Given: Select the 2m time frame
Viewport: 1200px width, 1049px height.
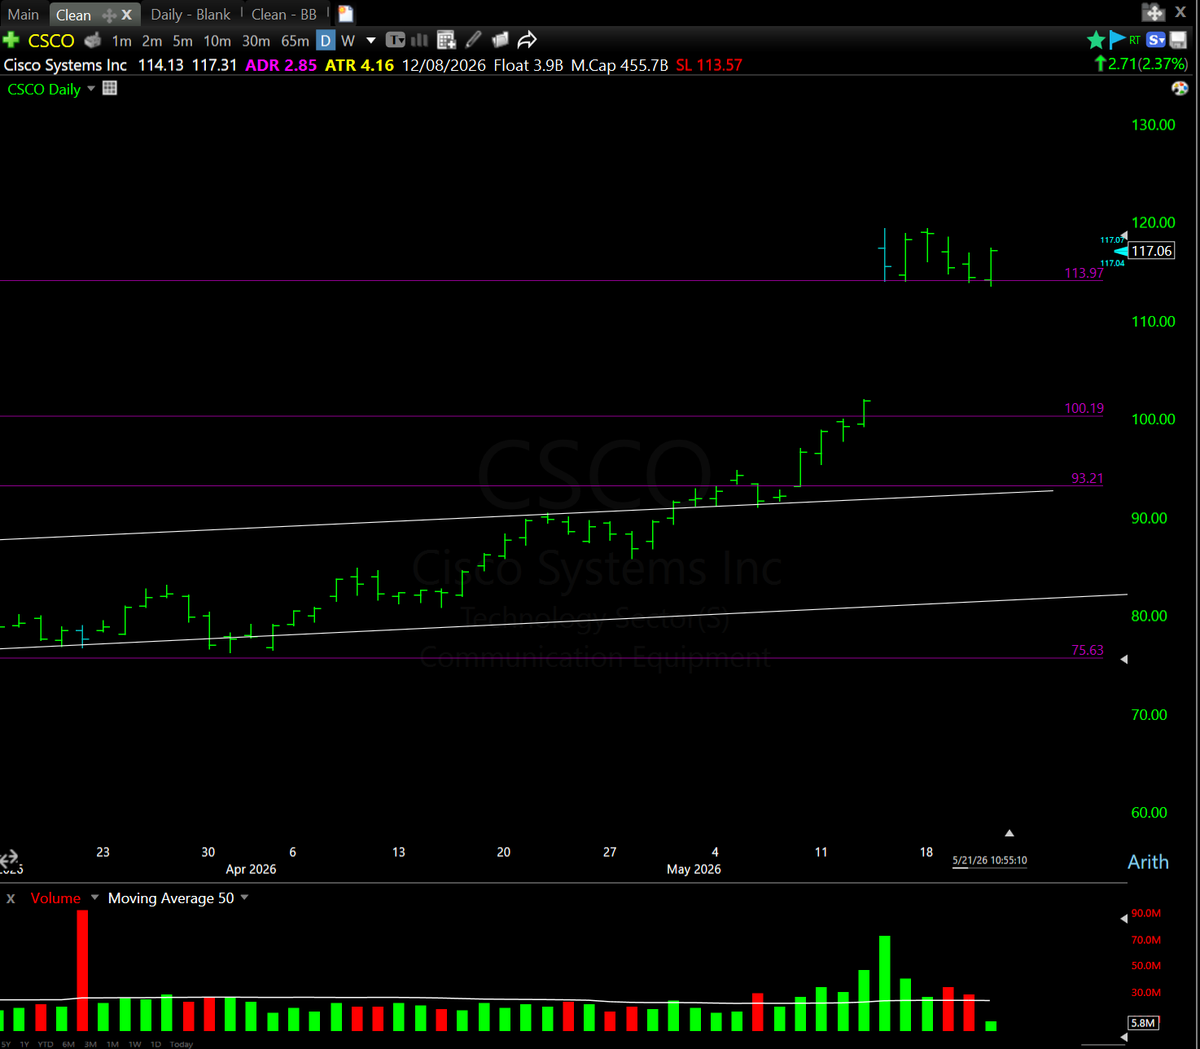Looking at the screenshot, I should (152, 41).
